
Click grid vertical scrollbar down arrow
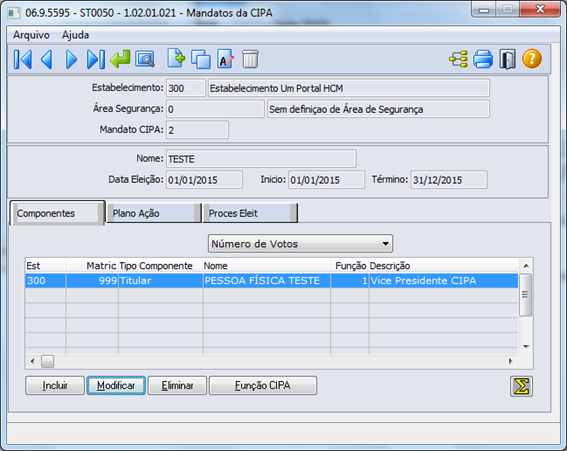click(526, 347)
